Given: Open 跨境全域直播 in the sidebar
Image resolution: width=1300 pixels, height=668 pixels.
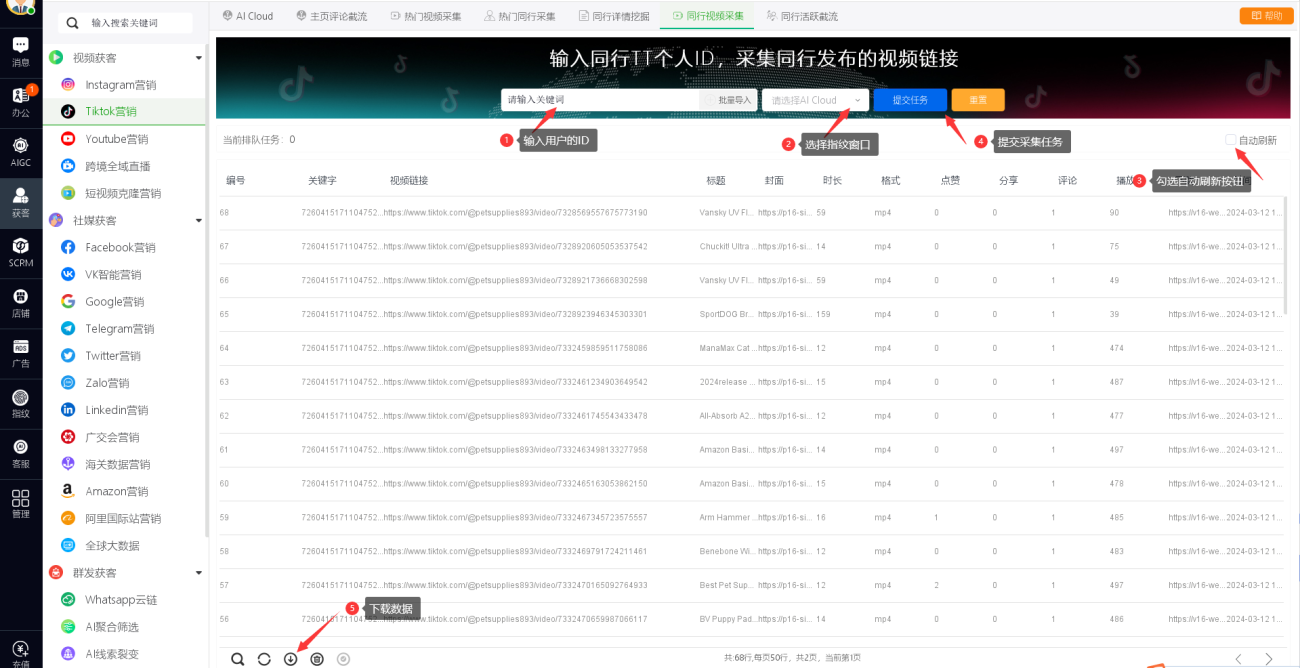Looking at the screenshot, I should coord(117,166).
